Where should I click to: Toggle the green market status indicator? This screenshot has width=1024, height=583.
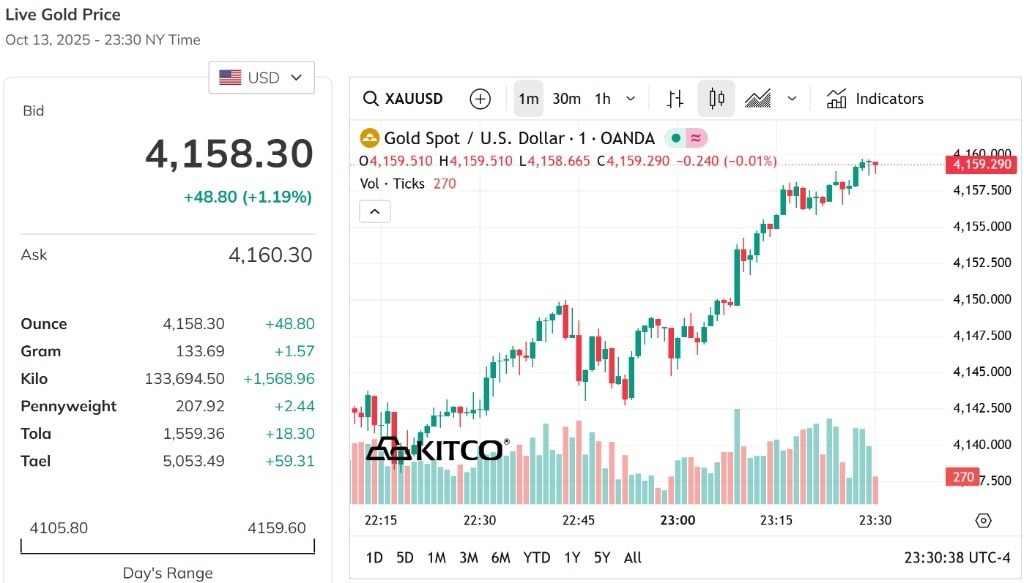tap(676, 138)
